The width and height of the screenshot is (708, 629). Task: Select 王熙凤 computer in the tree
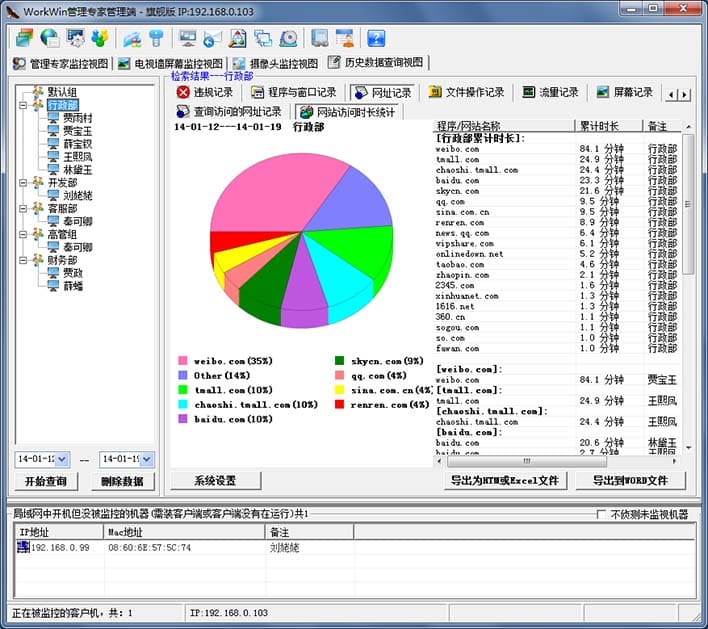(77, 157)
